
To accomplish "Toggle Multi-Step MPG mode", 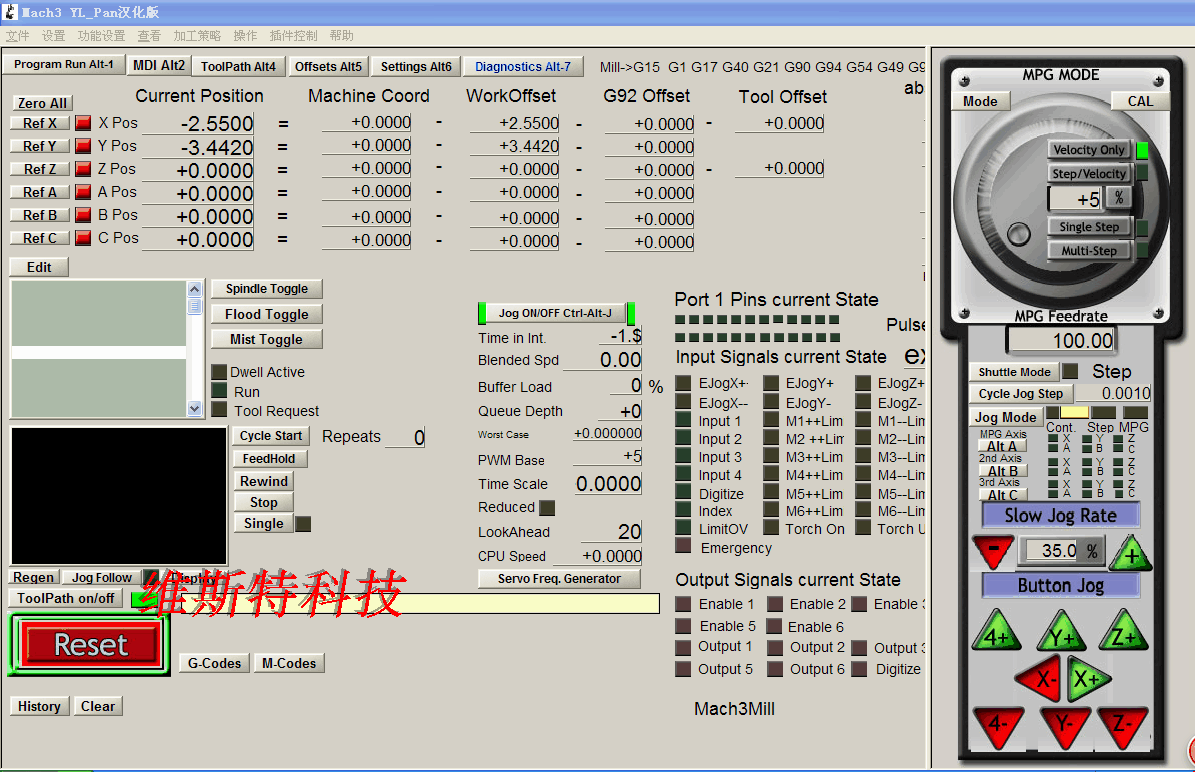I will 1088,250.
